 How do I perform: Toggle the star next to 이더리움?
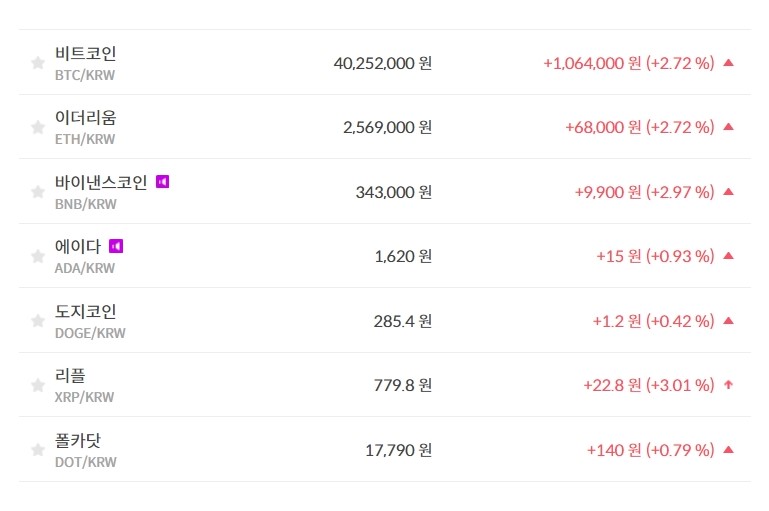[38, 127]
